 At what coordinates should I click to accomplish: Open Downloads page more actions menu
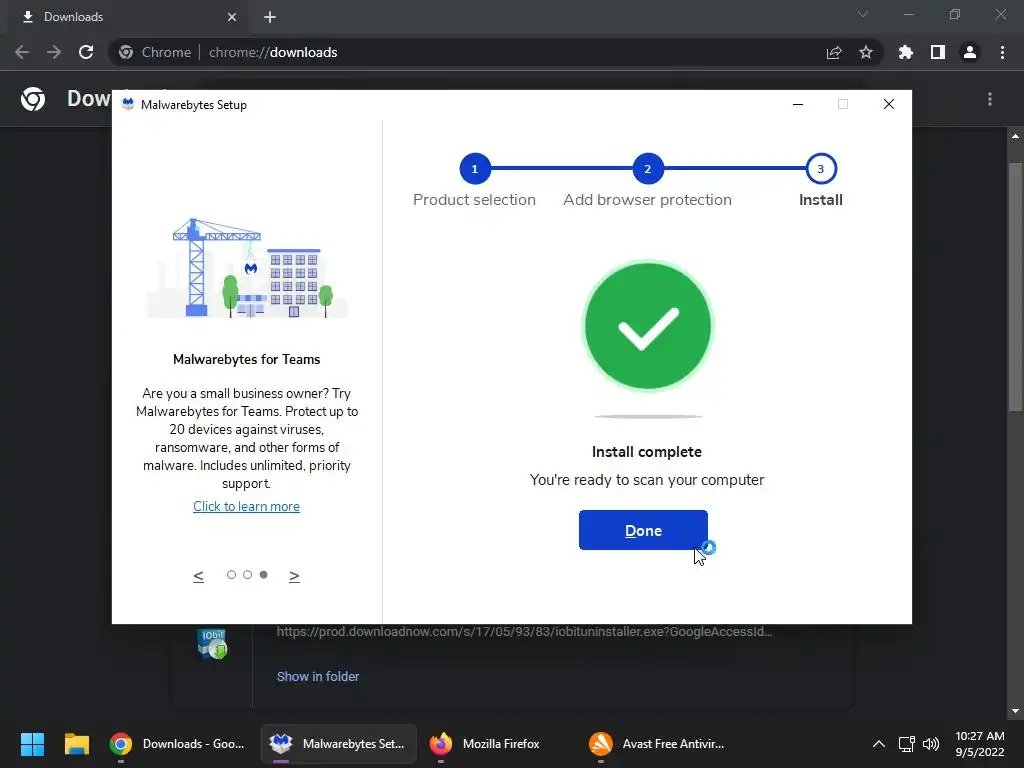click(x=990, y=99)
